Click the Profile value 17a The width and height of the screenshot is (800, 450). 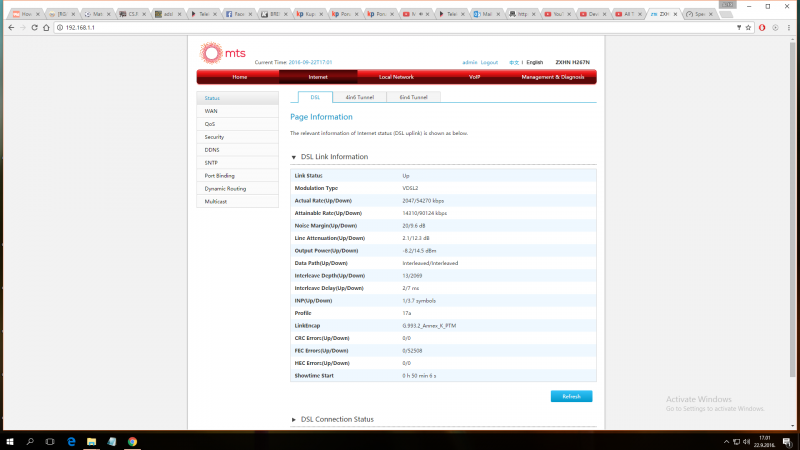(407, 313)
